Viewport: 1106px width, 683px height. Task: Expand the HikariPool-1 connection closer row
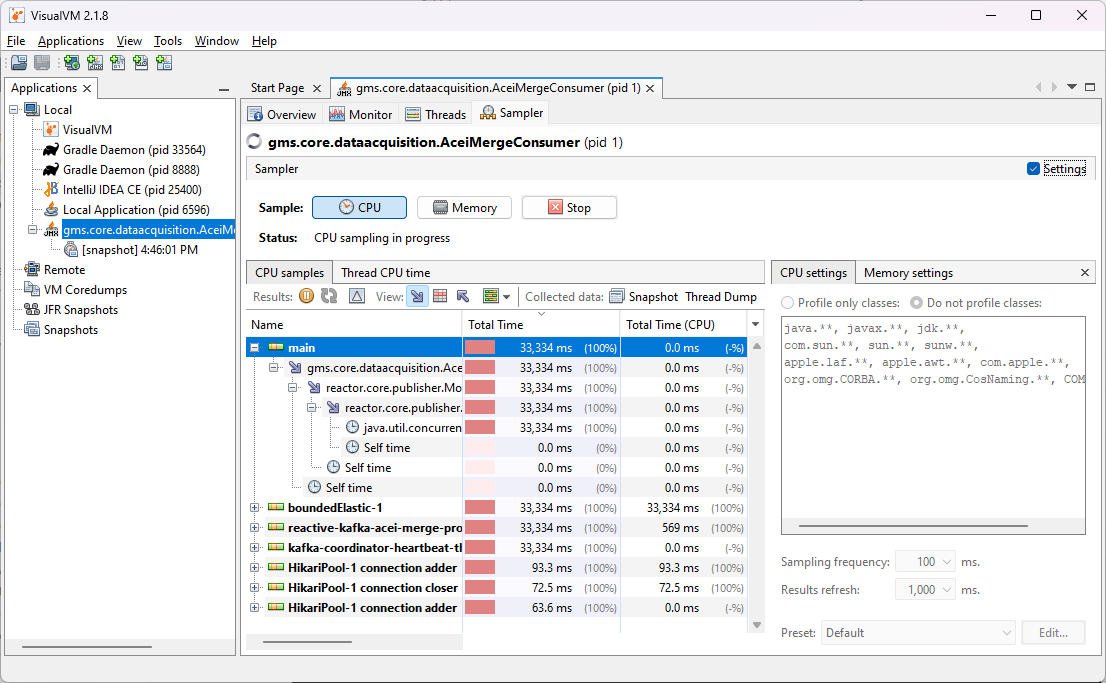click(x=255, y=588)
